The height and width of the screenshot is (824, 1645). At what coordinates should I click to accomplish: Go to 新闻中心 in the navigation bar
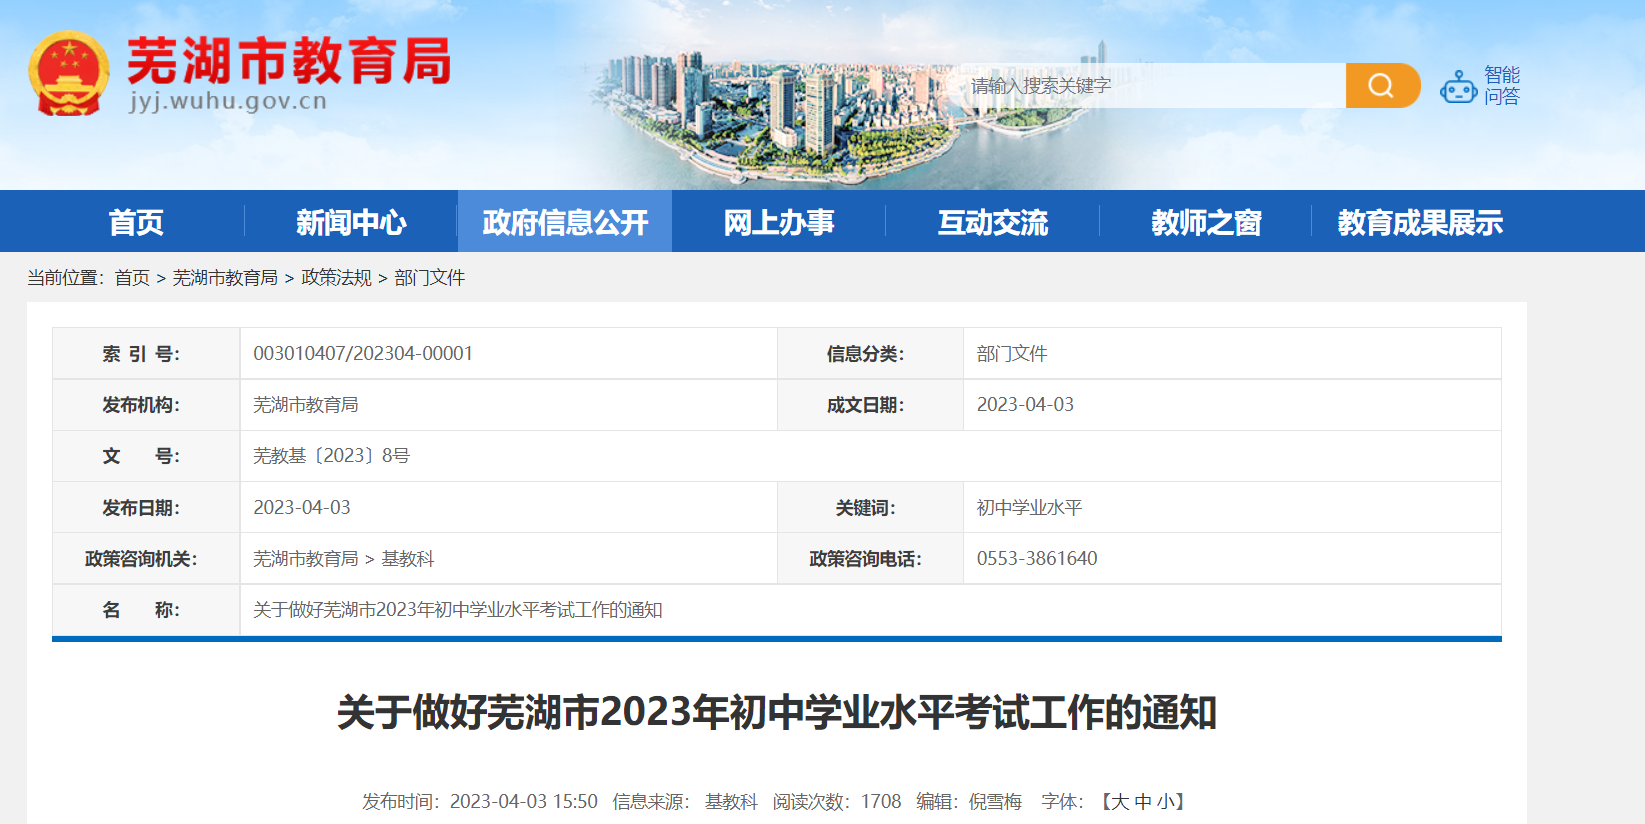(x=351, y=222)
